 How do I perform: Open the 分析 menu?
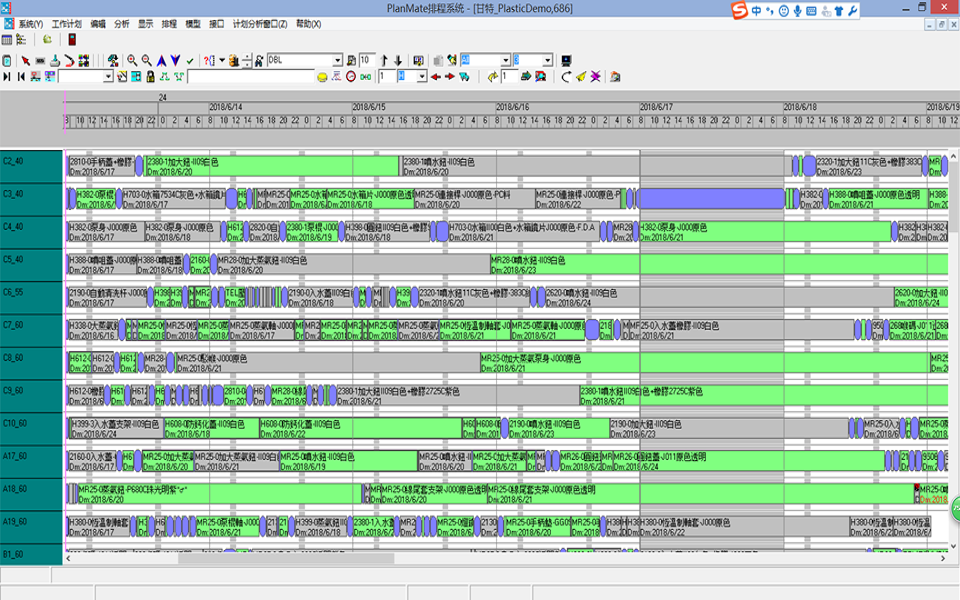(122, 24)
